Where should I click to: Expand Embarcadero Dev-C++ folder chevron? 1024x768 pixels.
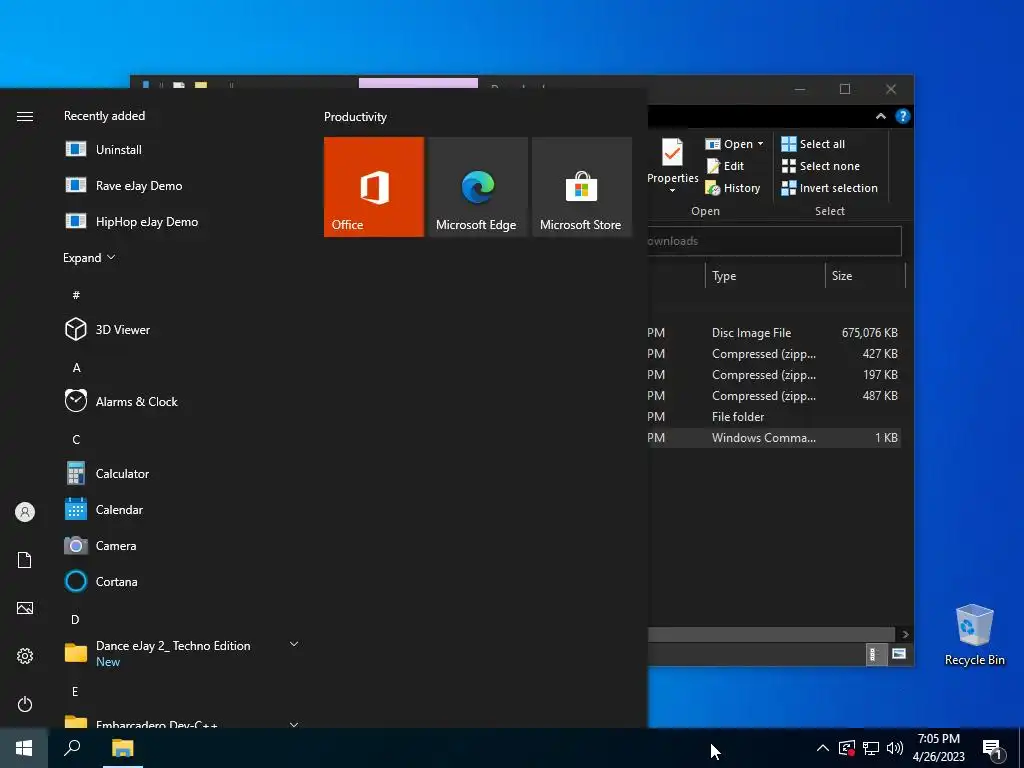pos(294,724)
